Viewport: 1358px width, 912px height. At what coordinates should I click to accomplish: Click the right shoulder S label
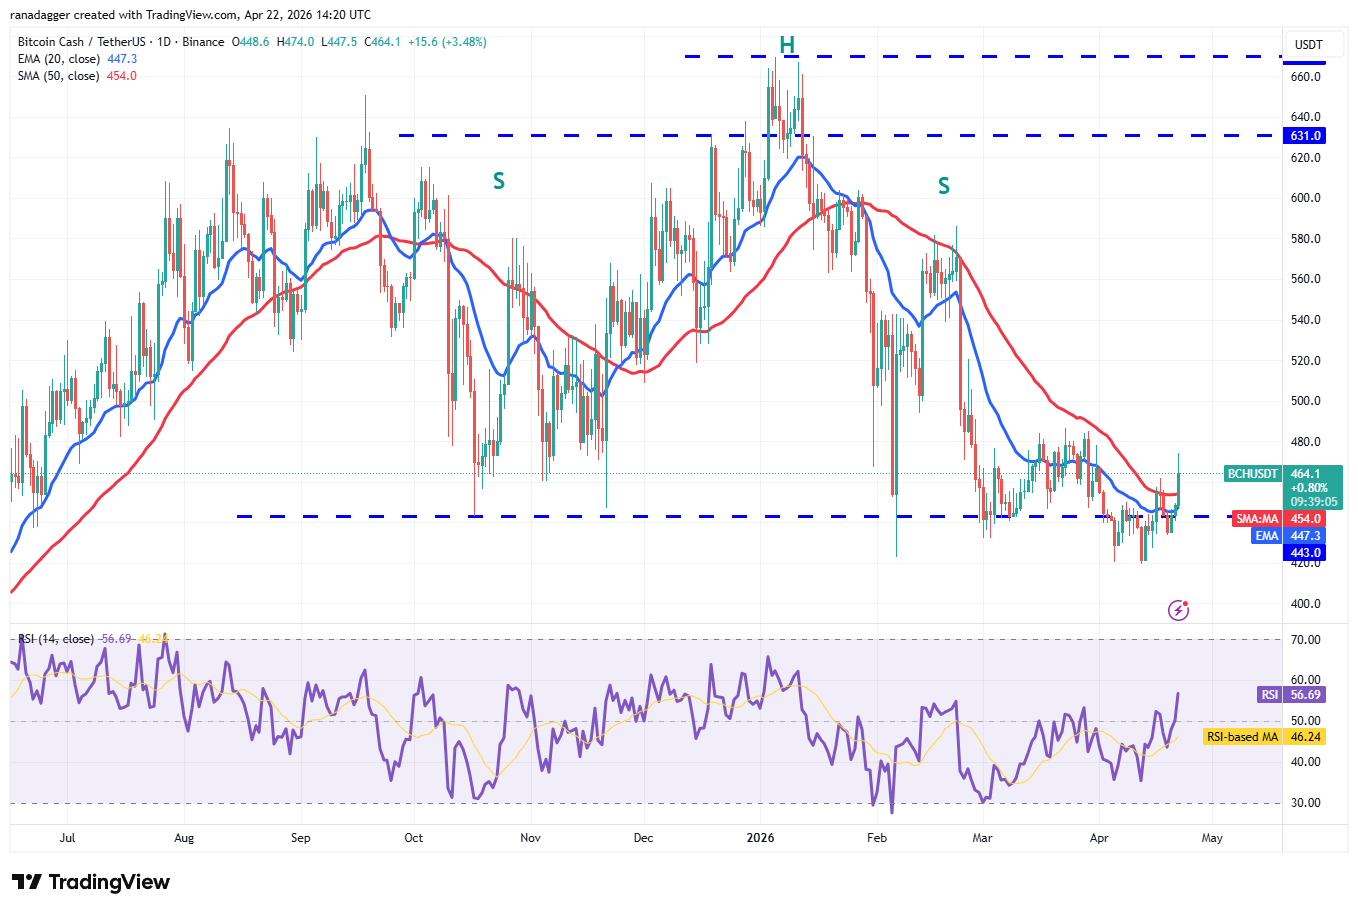click(x=943, y=186)
